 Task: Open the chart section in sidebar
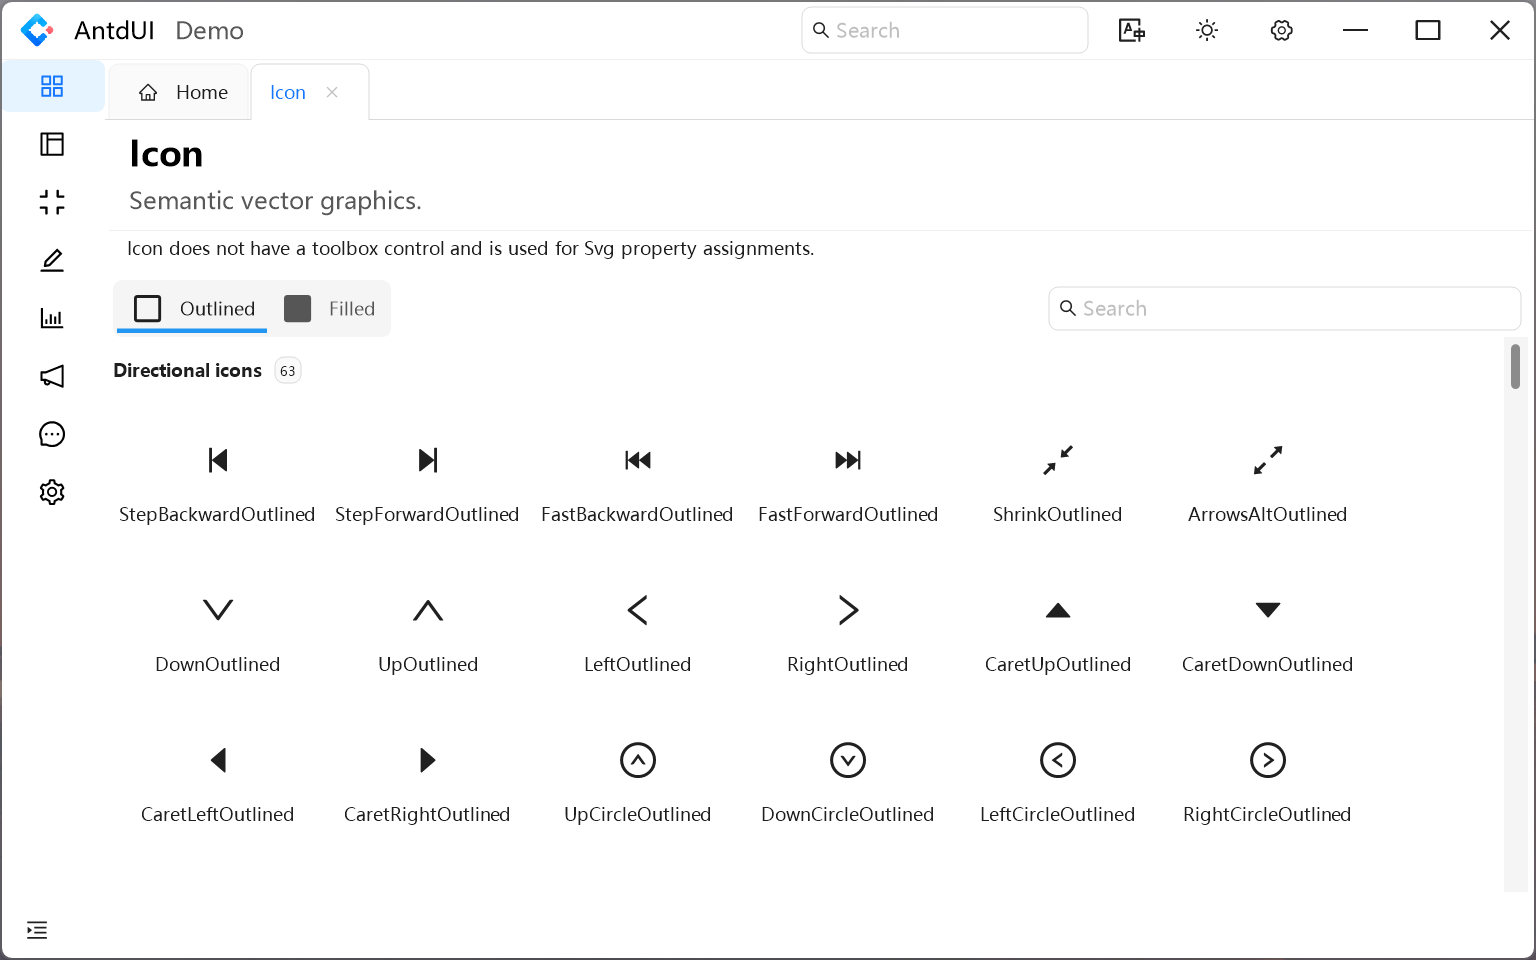coord(52,318)
